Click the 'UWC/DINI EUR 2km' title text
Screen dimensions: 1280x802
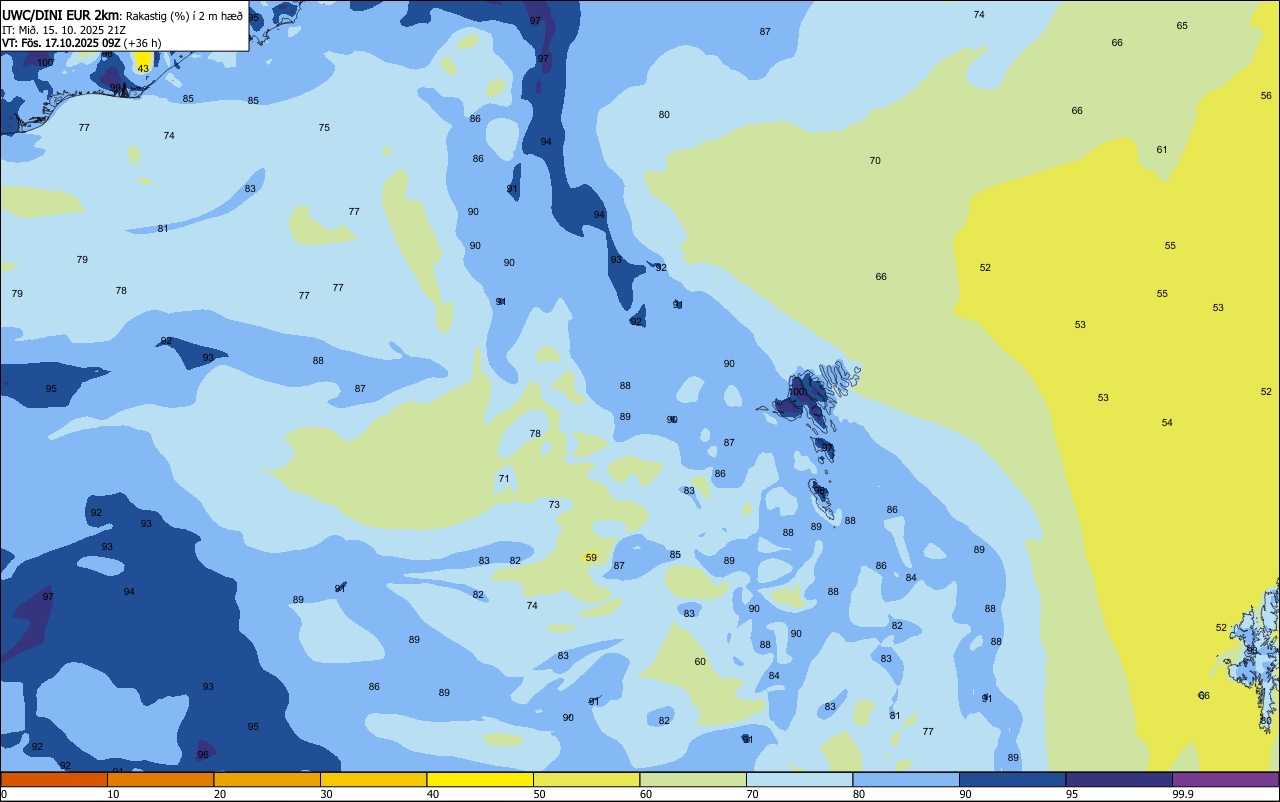click(60, 15)
